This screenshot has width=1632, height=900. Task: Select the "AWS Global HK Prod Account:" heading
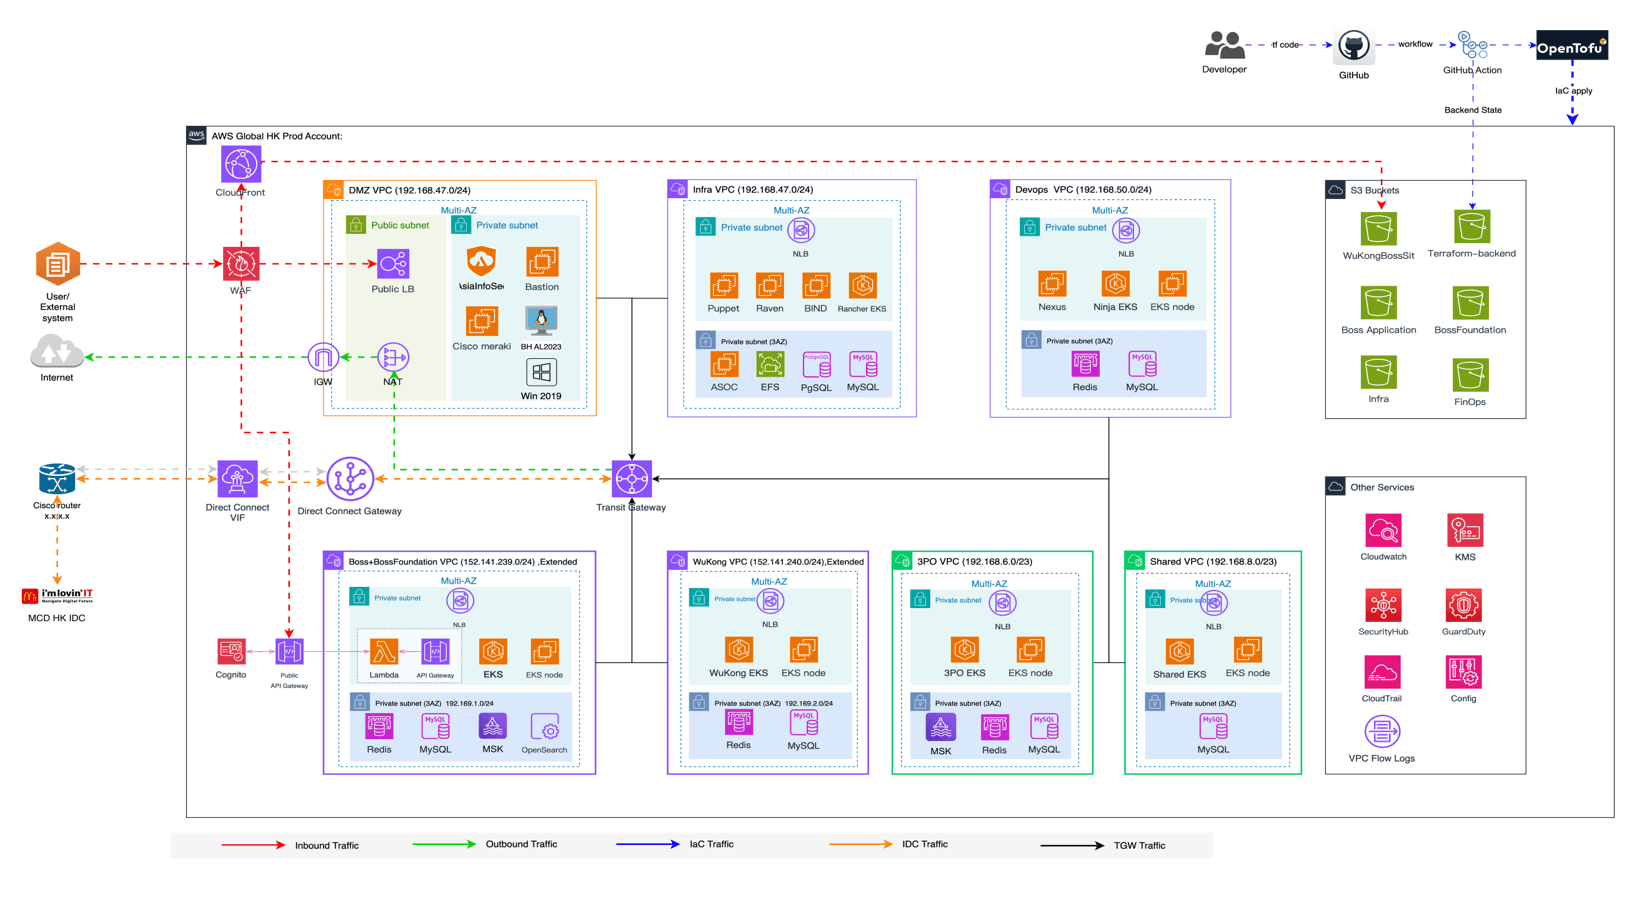277,136
